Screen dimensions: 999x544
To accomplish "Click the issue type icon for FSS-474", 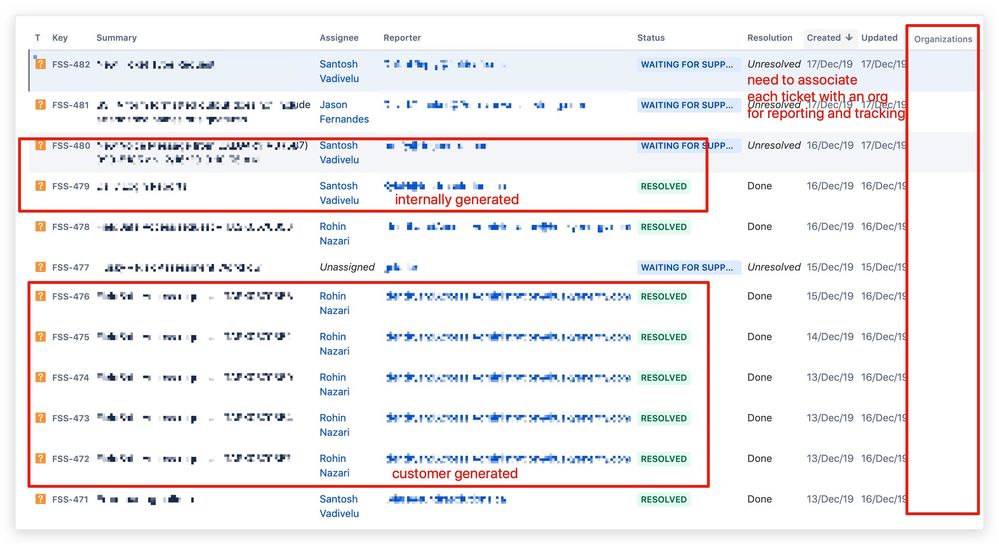I will [40, 377].
